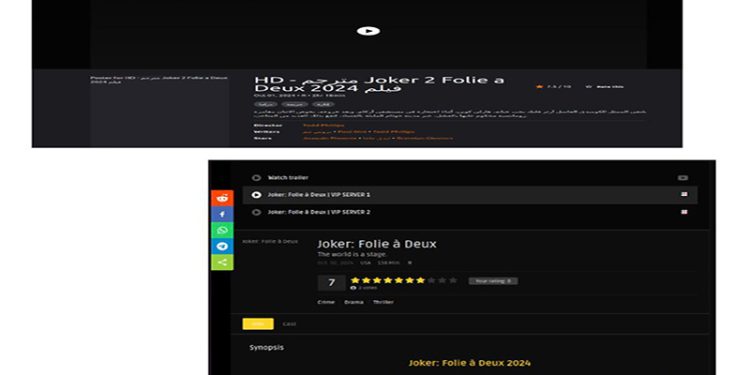Click the 'The world is a stage.' tagline
Viewport: 750px width, 375px height.
point(352,254)
